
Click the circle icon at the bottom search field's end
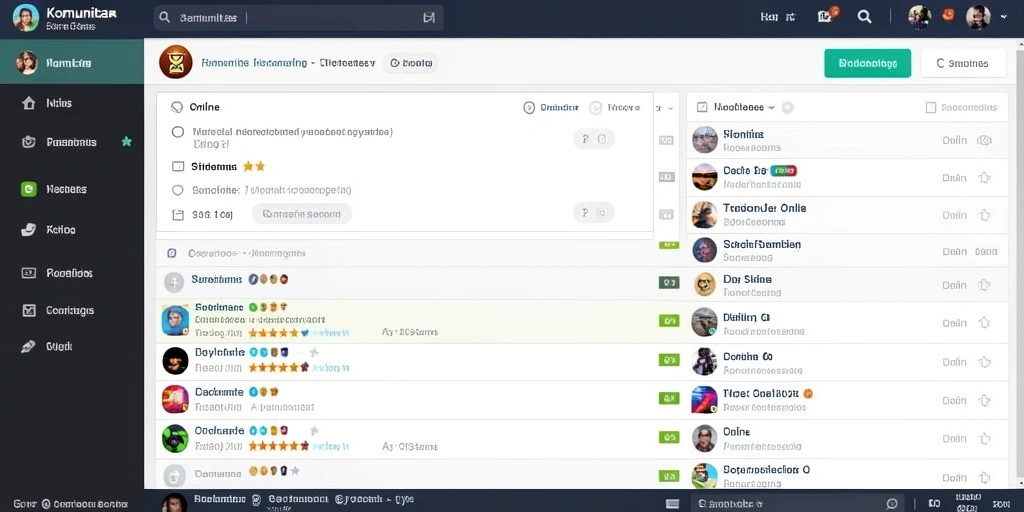pyautogui.click(x=892, y=504)
